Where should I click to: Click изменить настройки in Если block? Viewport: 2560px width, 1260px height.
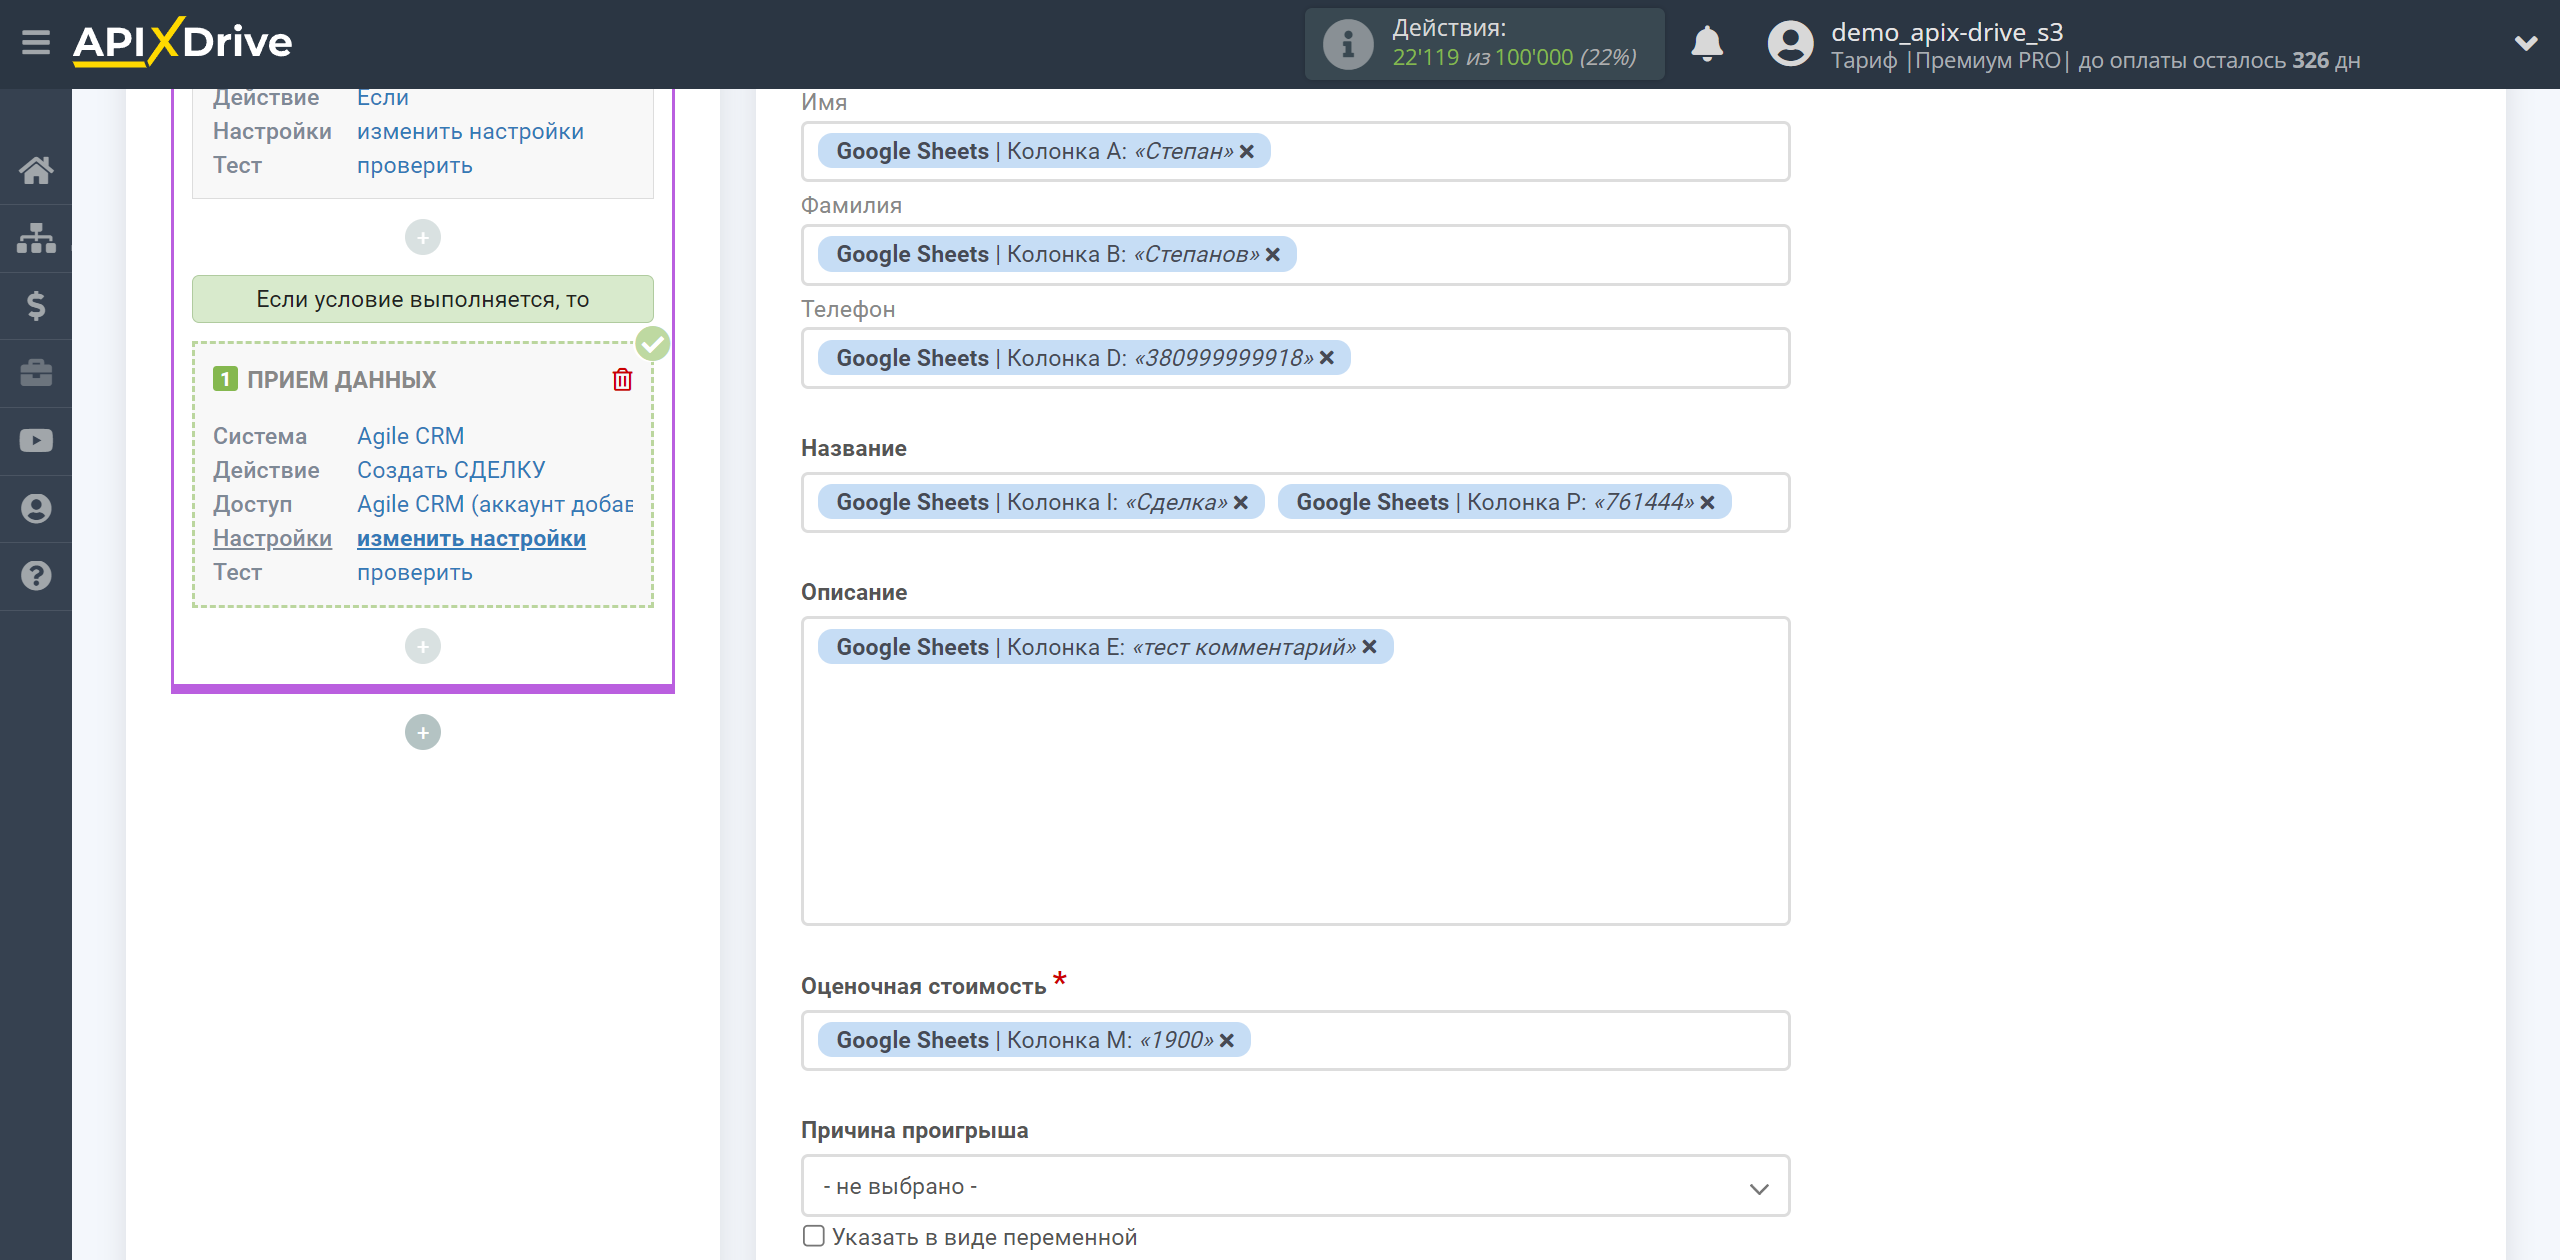(470, 131)
